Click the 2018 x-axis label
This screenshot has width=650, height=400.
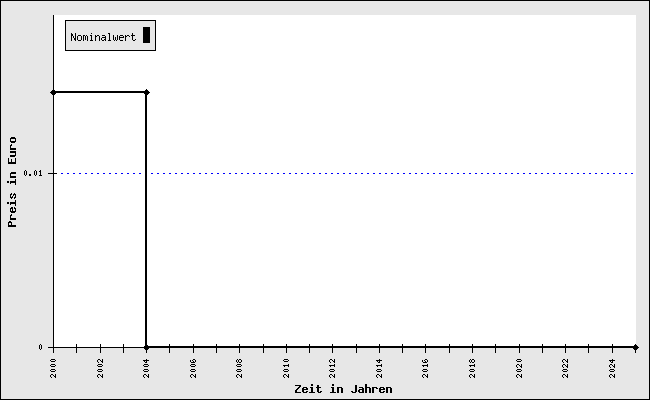[x=472, y=368]
